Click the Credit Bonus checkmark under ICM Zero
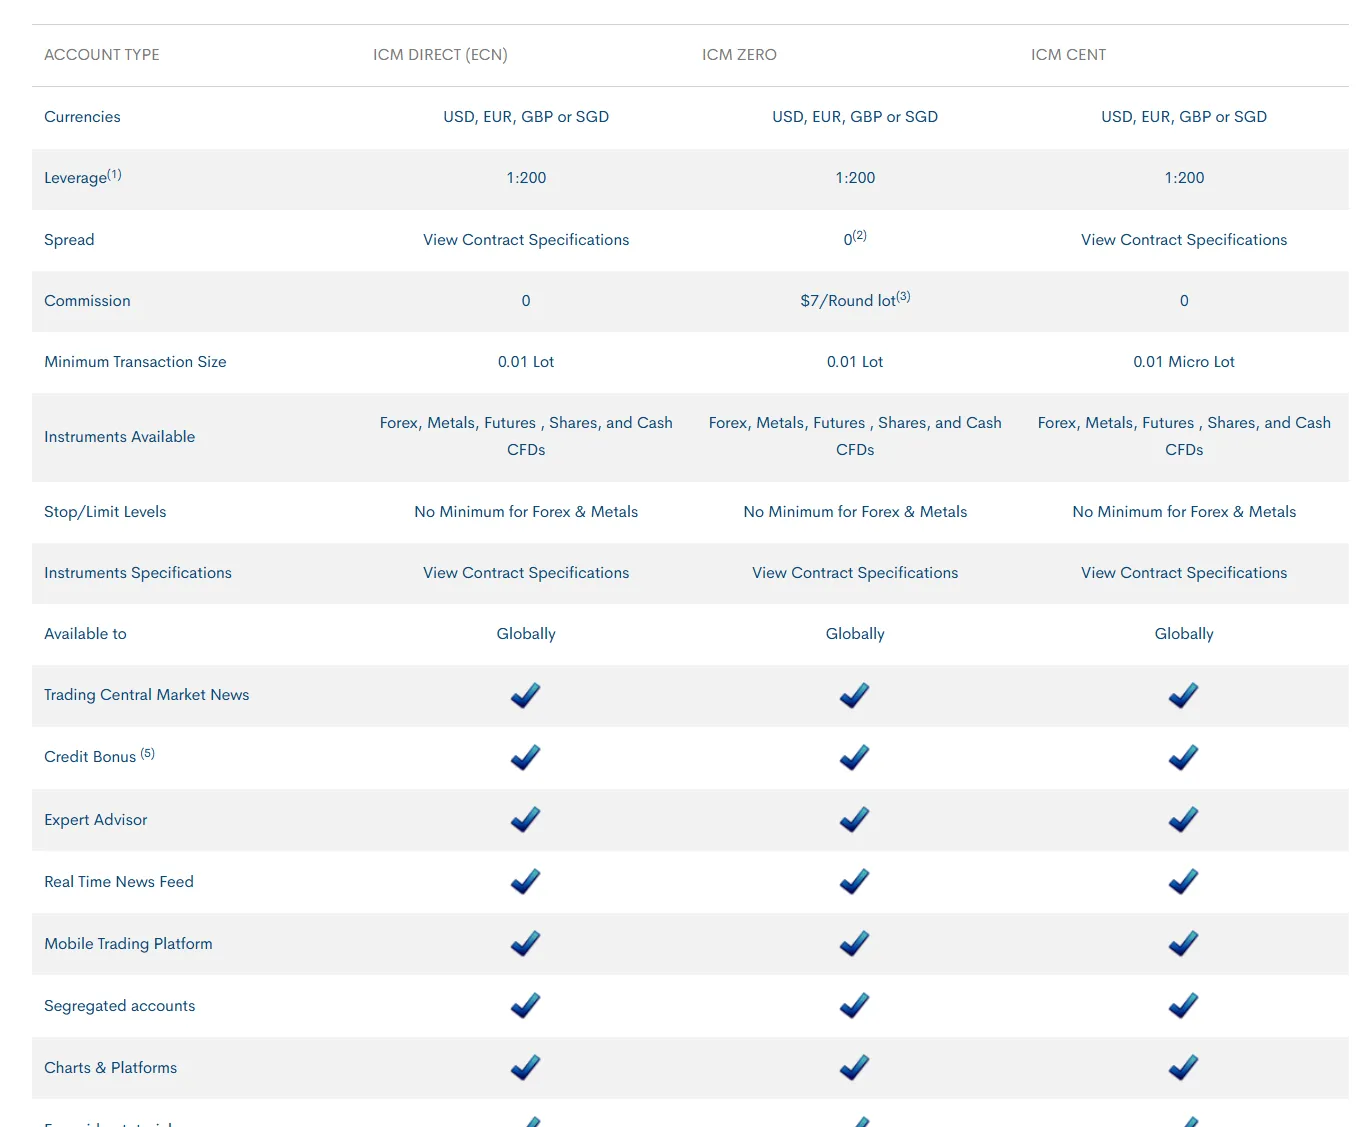This screenshot has width=1357, height=1127. pyautogui.click(x=855, y=757)
